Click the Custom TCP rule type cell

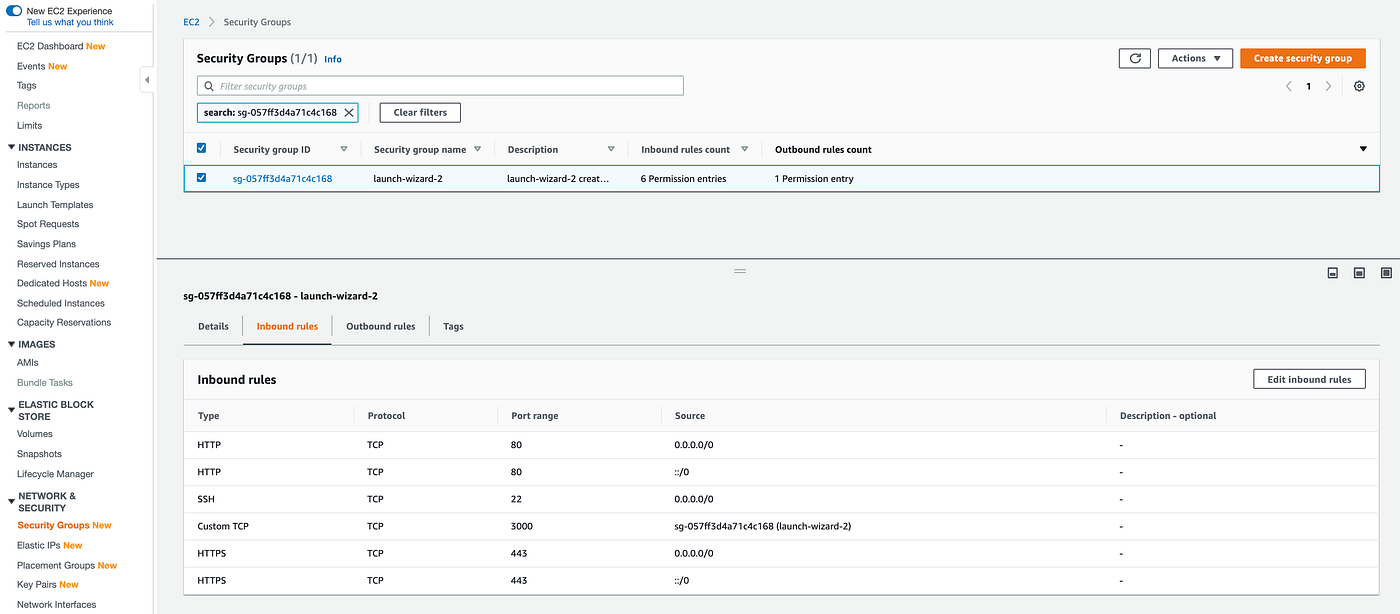(225, 526)
